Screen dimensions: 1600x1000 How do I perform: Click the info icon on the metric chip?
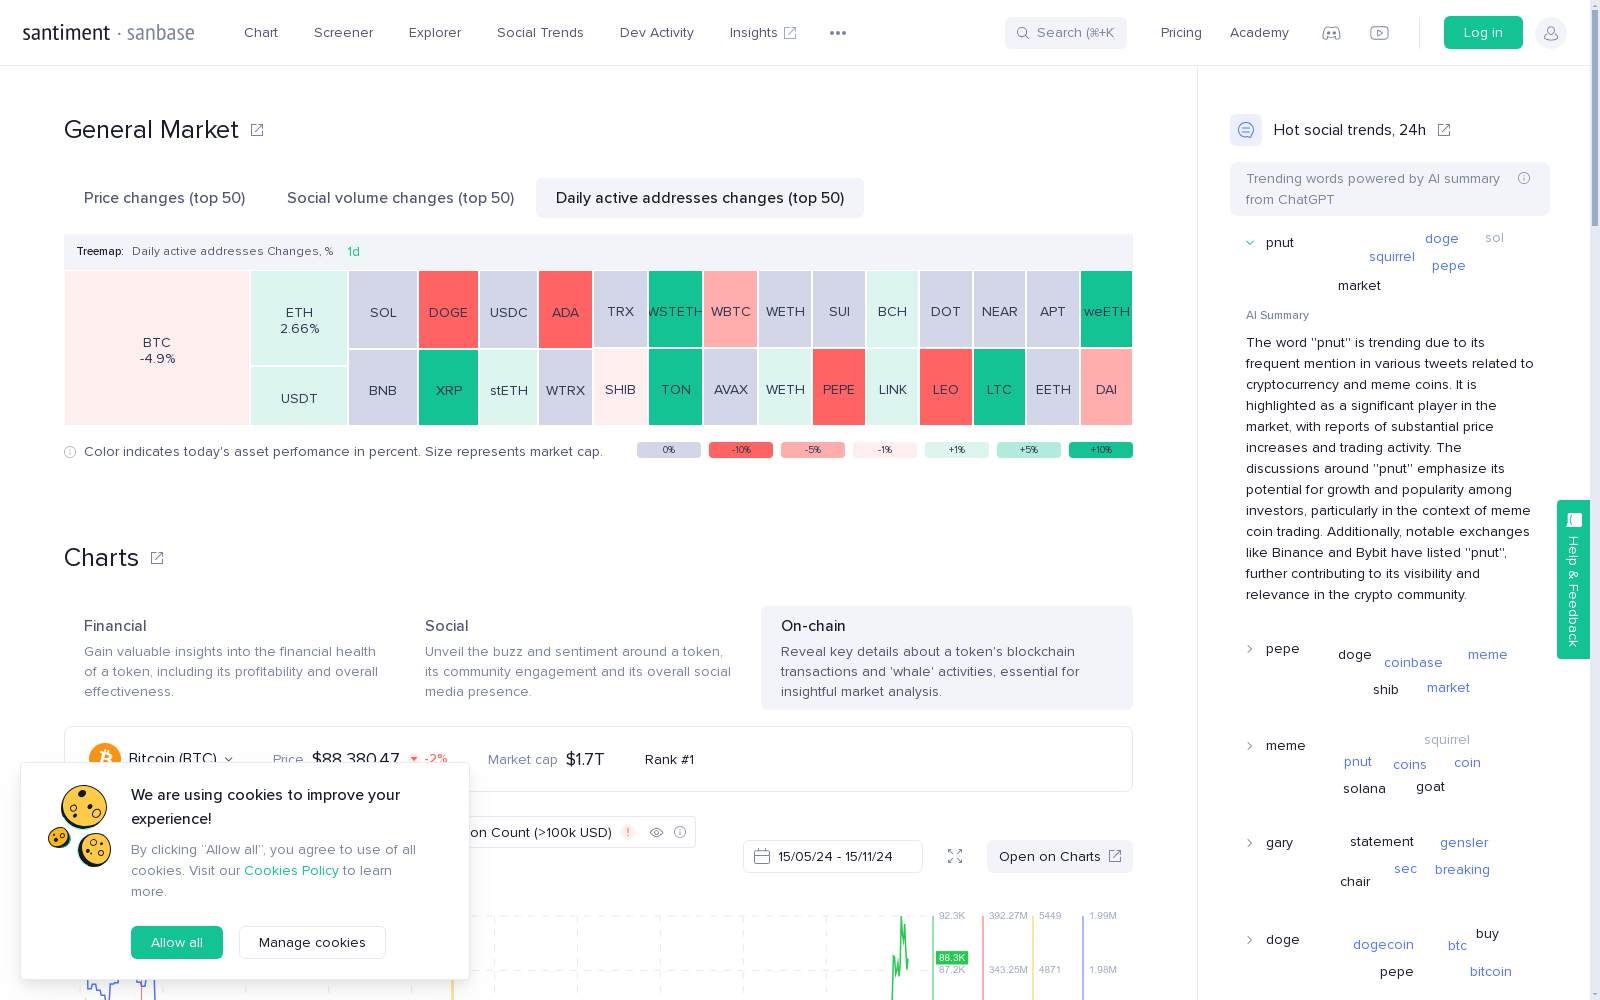click(x=680, y=832)
